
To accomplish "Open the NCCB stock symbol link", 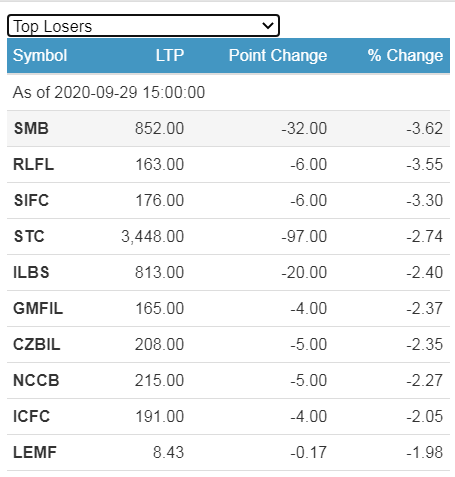I will click(36, 380).
